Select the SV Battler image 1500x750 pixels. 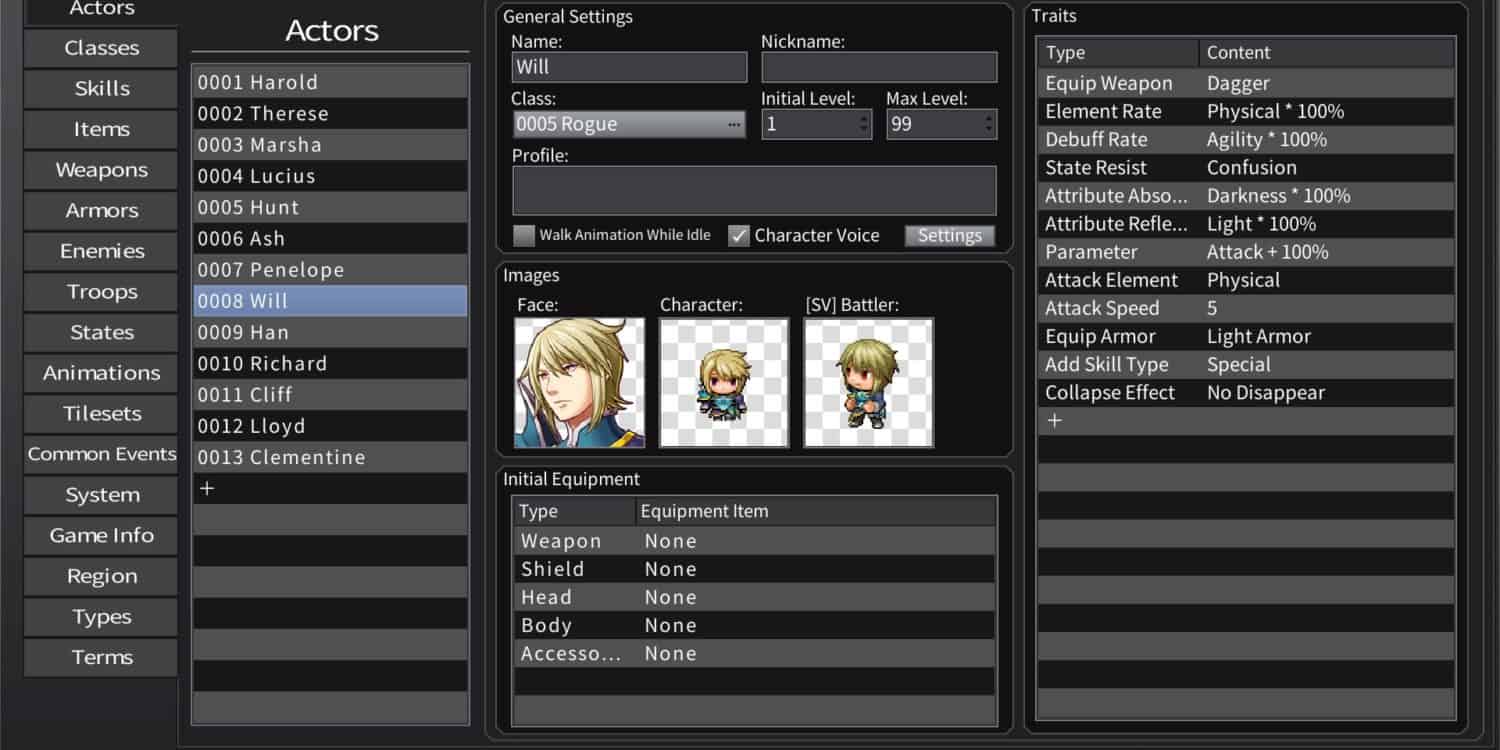coord(868,382)
